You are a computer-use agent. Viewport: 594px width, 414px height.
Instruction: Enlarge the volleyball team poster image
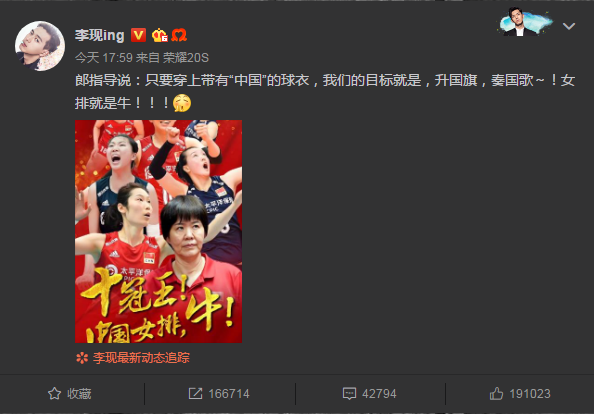158,231
